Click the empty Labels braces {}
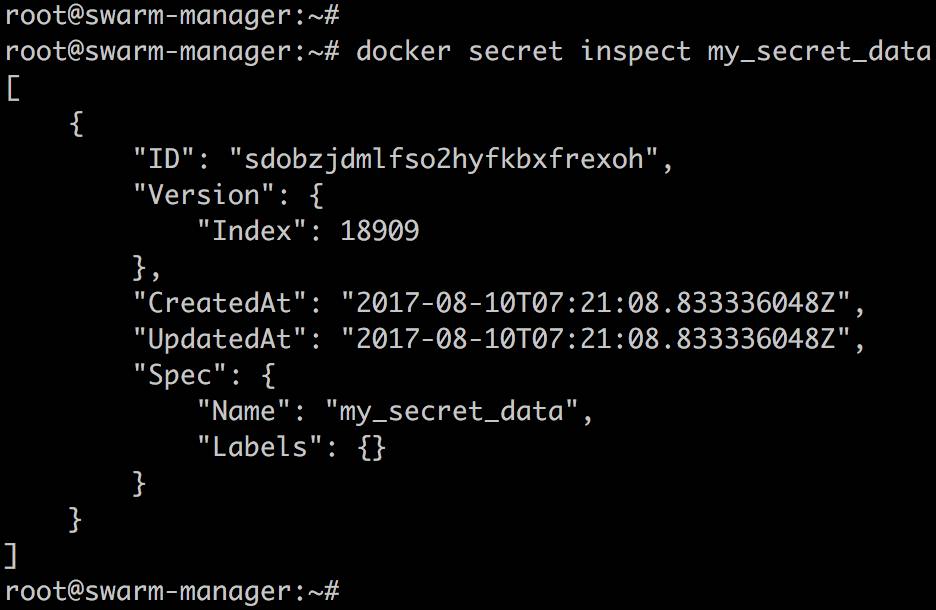The height and width of the screenshot is (610, 936). click(x=372, y=448)
